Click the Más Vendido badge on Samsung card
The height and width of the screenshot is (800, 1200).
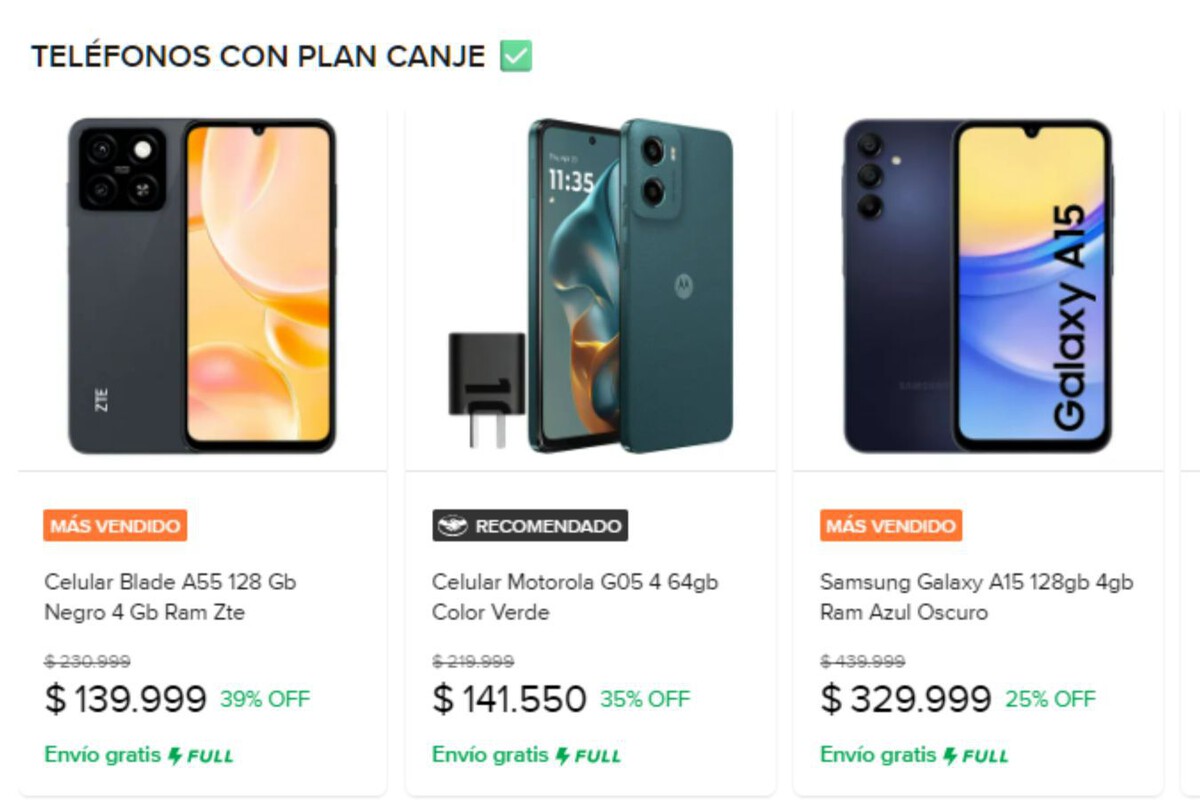891,526
